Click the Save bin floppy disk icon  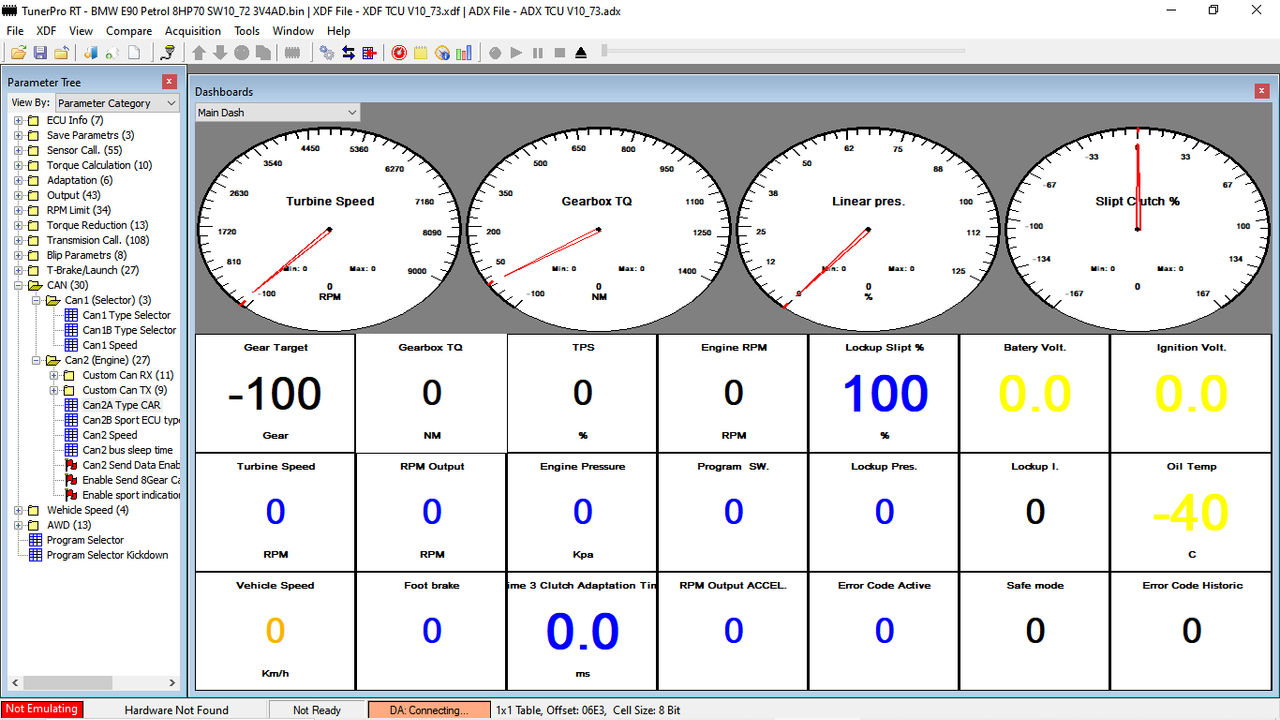(41, 53)
